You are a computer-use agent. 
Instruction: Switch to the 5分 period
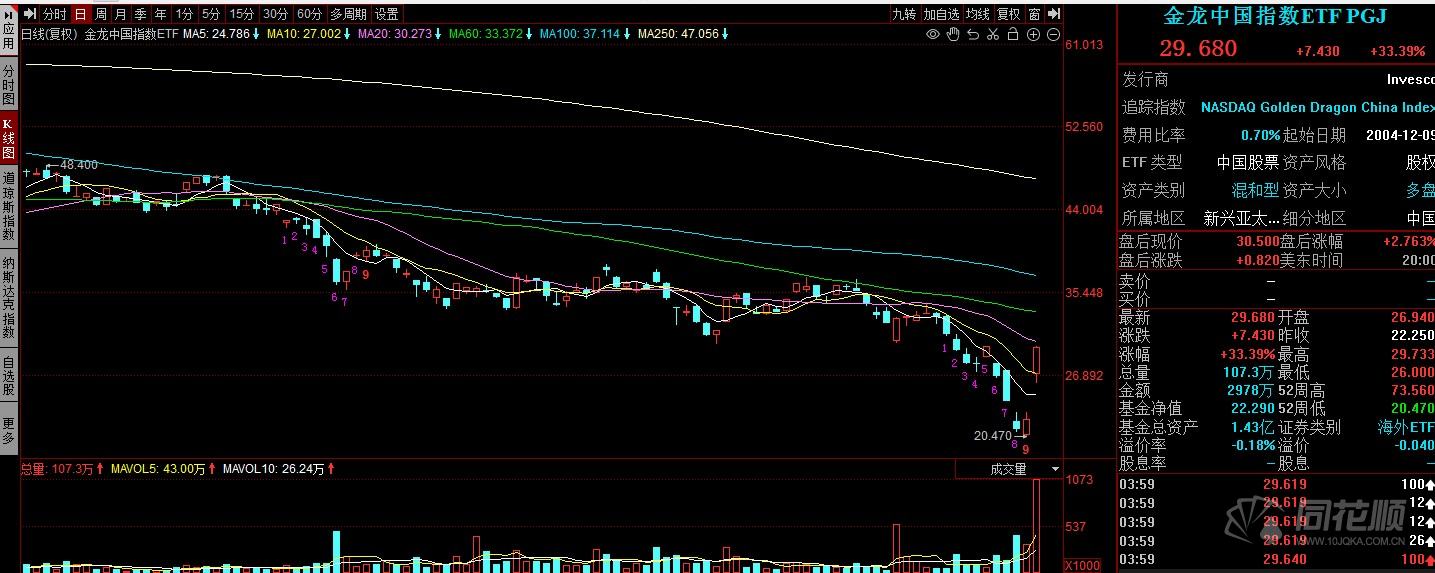point(210,14)
